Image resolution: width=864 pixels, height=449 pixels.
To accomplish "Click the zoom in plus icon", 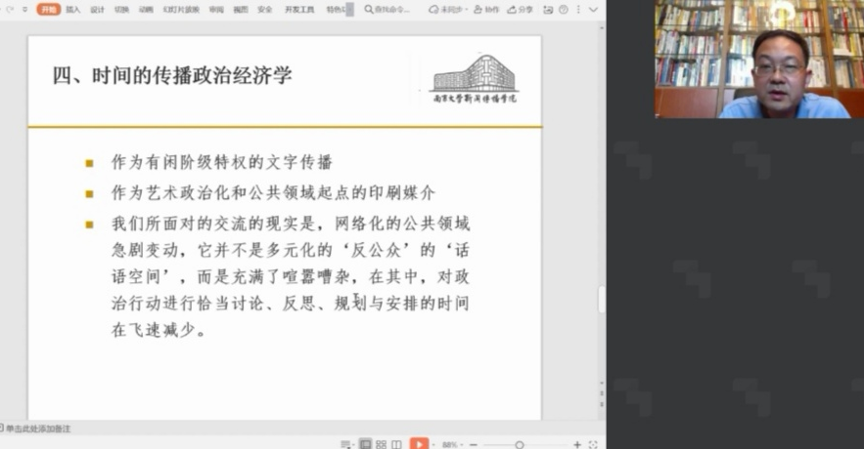I will (x=577, y=444).
